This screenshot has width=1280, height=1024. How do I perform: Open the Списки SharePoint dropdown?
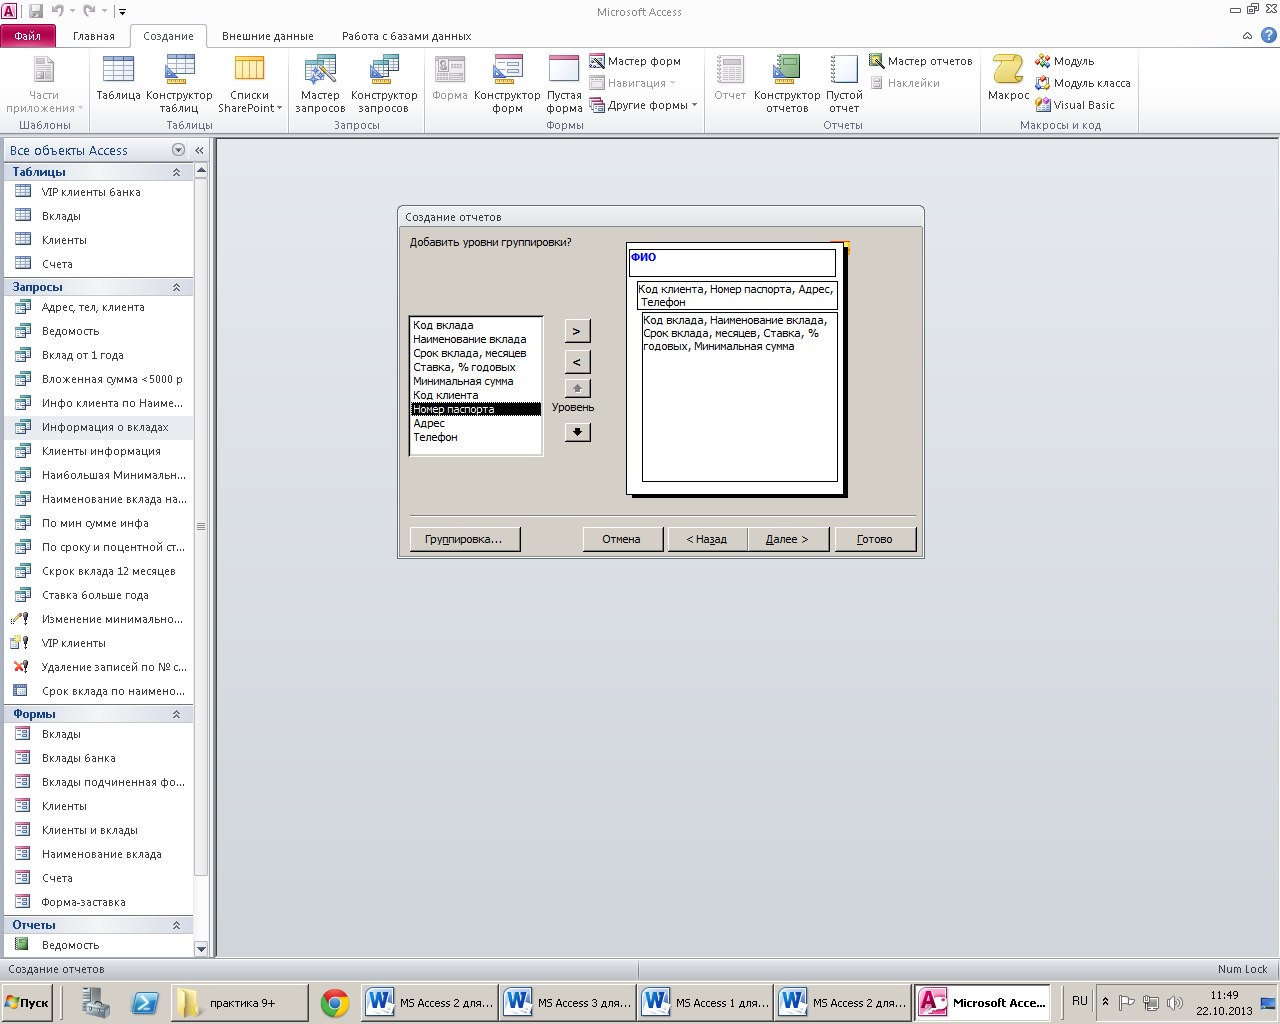click(x=250, y=84)
